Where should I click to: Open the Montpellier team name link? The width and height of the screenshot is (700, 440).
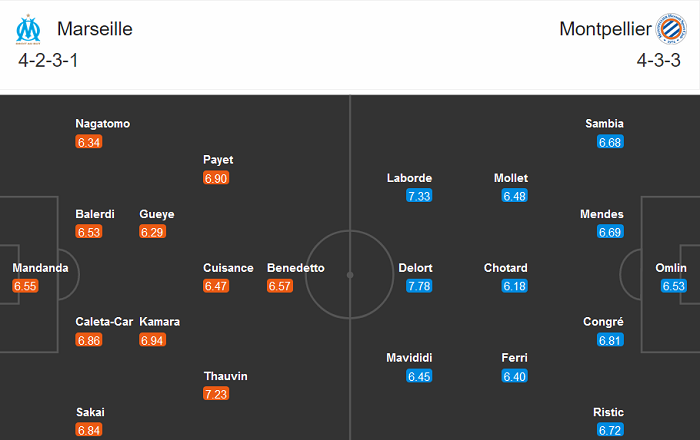point(603,29)
